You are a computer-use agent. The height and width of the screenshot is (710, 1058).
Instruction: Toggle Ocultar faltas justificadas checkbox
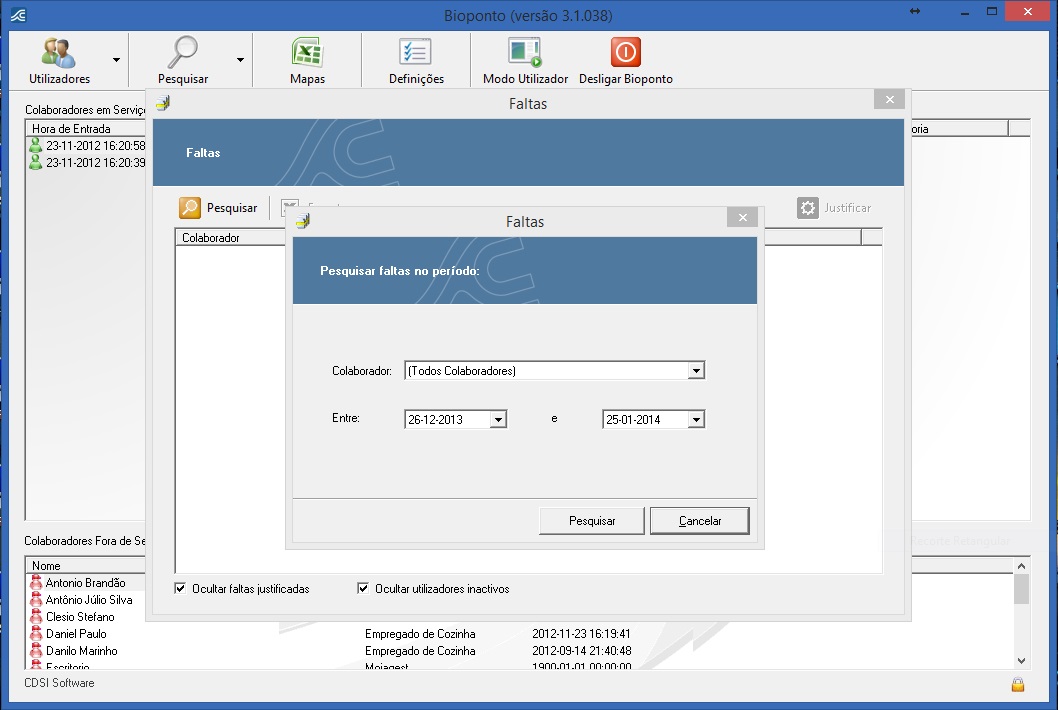(x=180, y=588)
